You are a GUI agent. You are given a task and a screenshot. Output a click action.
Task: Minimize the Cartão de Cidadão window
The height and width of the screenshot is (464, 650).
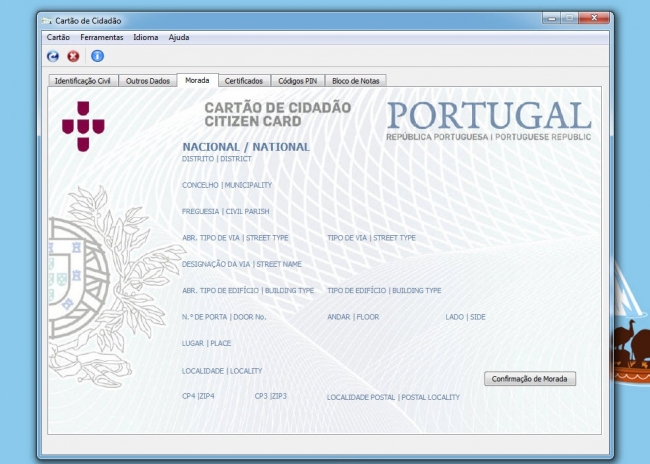pos(551,18)
